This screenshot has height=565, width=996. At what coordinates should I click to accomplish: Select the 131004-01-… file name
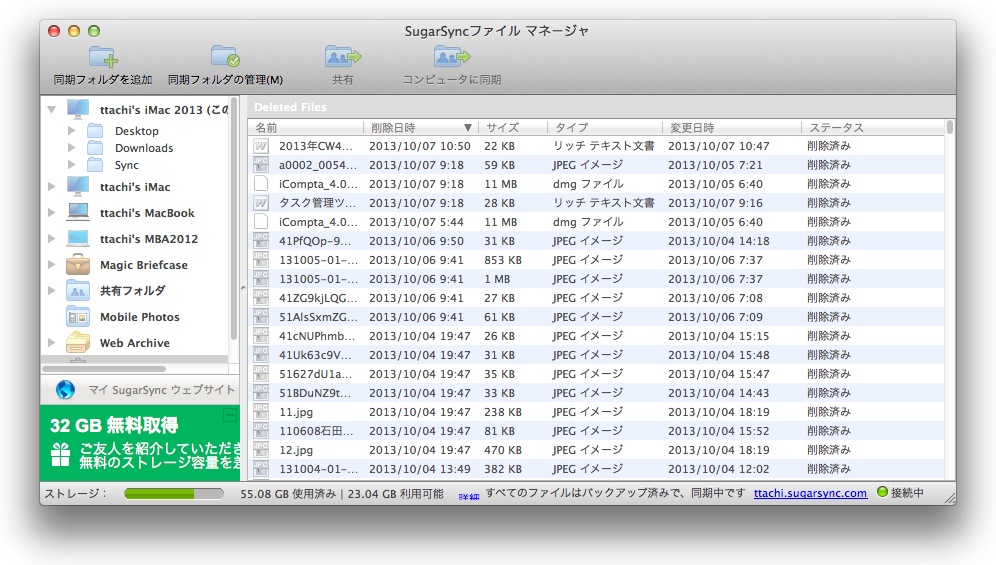pyautogui.click(x=318, y=469)
